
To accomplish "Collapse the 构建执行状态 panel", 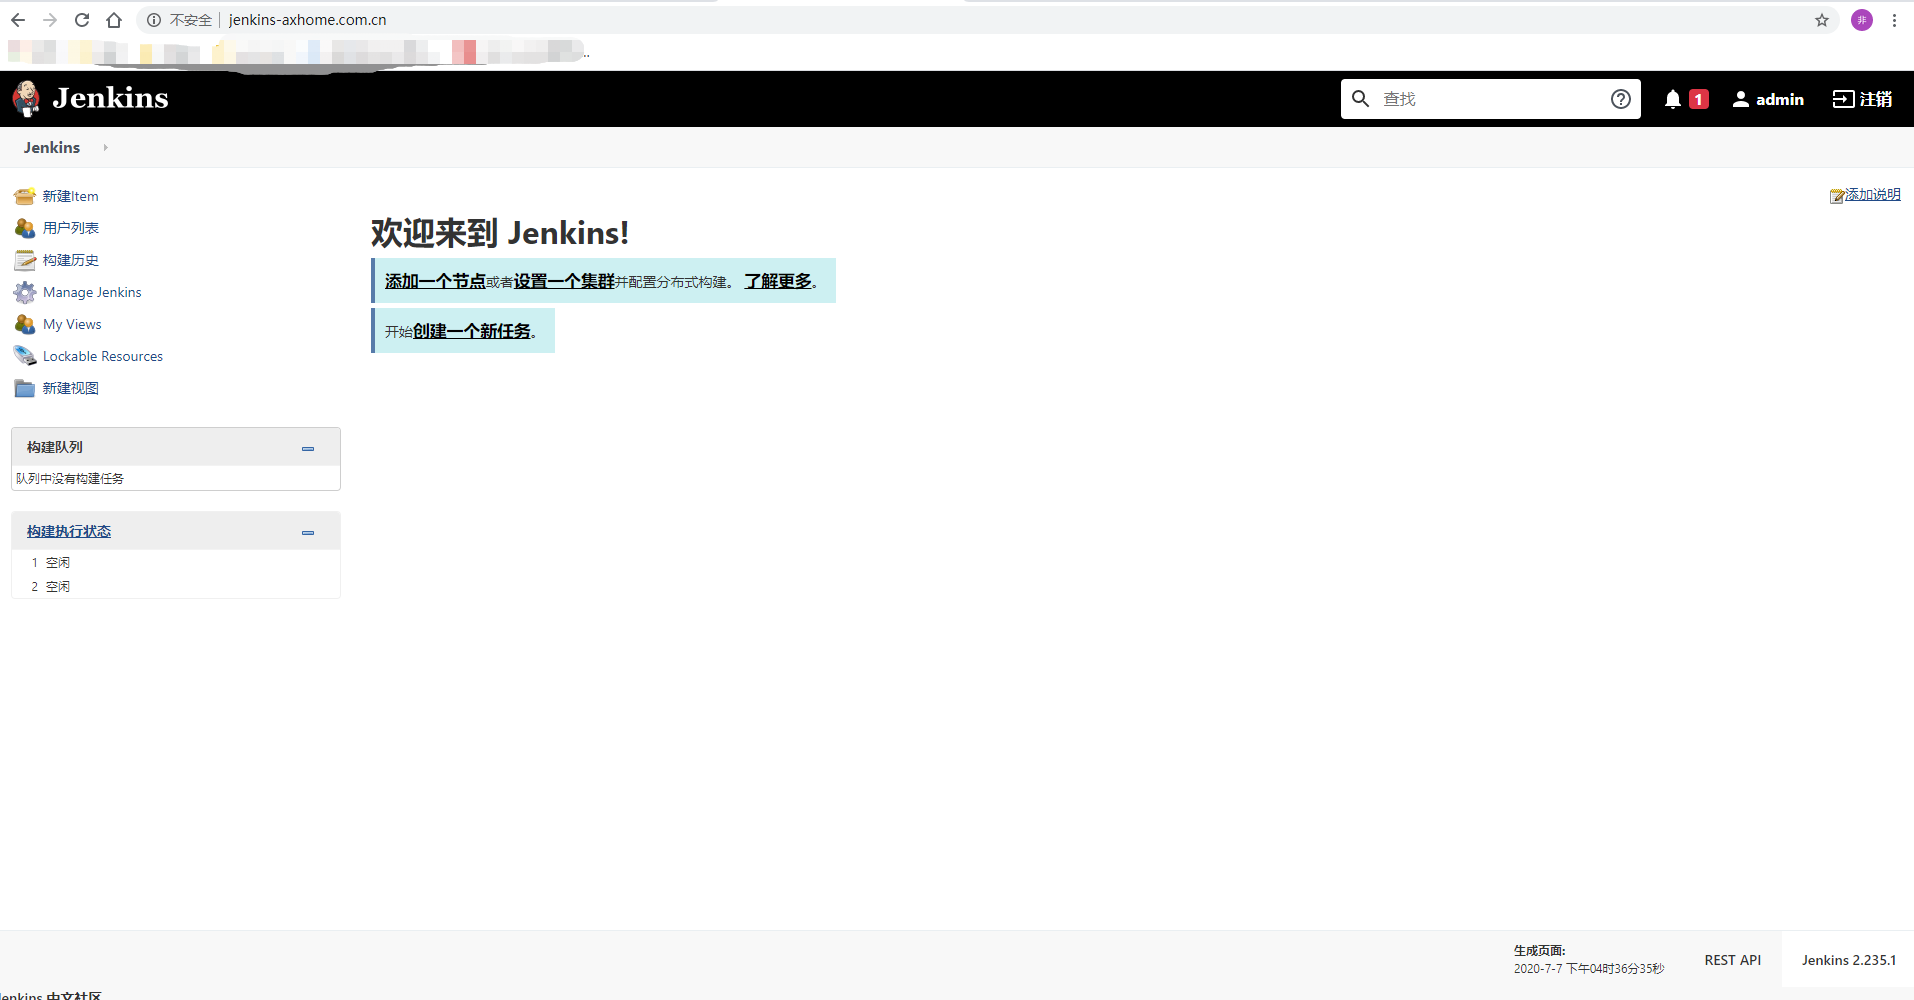I will (x=308, y=532).
